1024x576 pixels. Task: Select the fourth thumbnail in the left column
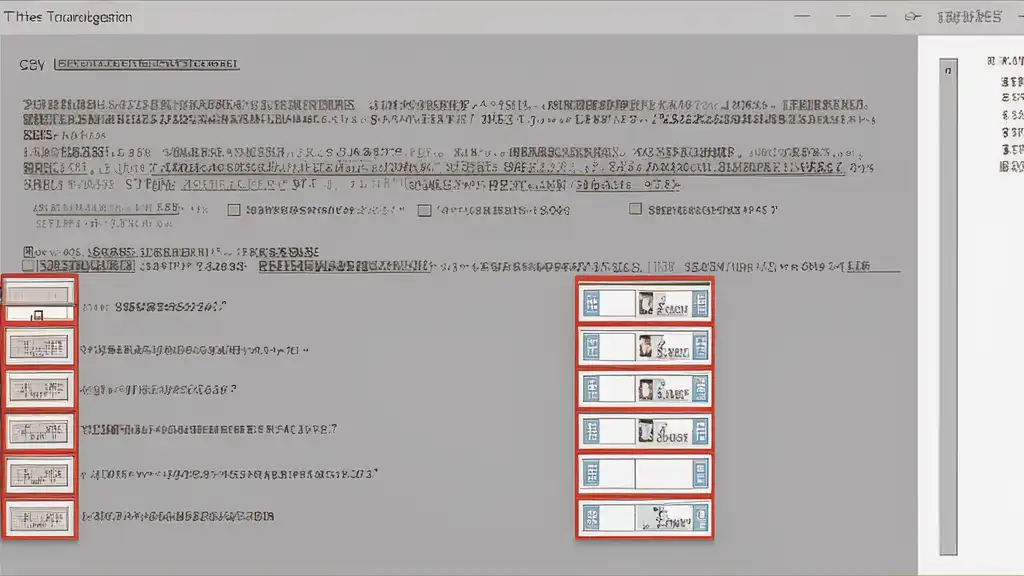pyautogui.click(x=39, y=432)
